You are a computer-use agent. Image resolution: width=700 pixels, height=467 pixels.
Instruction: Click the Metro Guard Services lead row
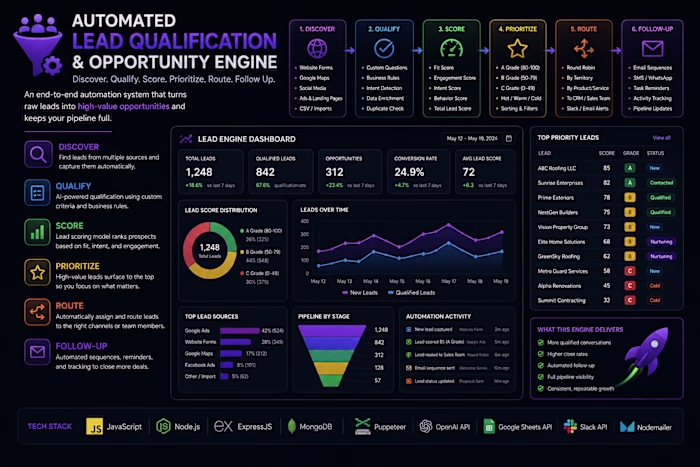pos(606,271)
